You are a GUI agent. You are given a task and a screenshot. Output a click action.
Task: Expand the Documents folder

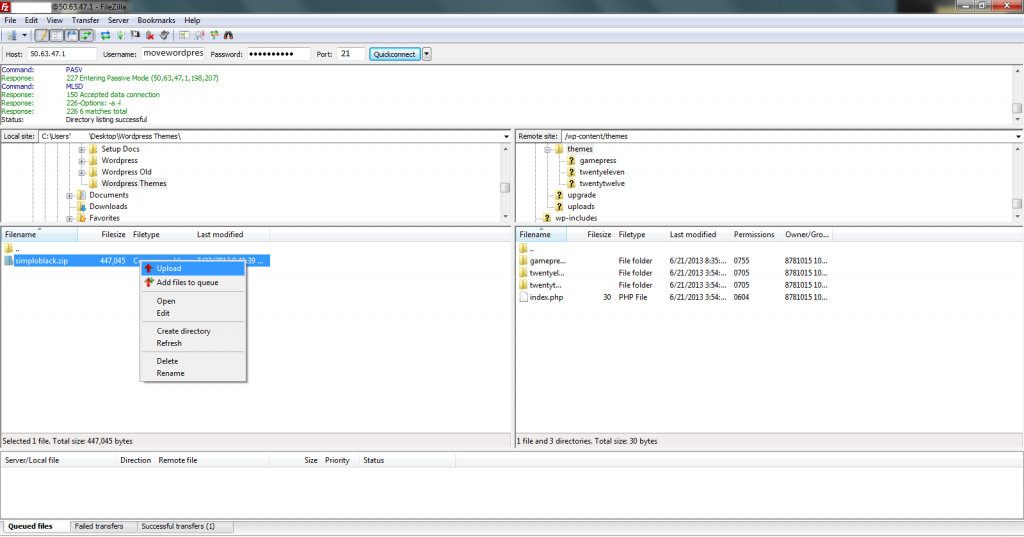tap(69, 195)
